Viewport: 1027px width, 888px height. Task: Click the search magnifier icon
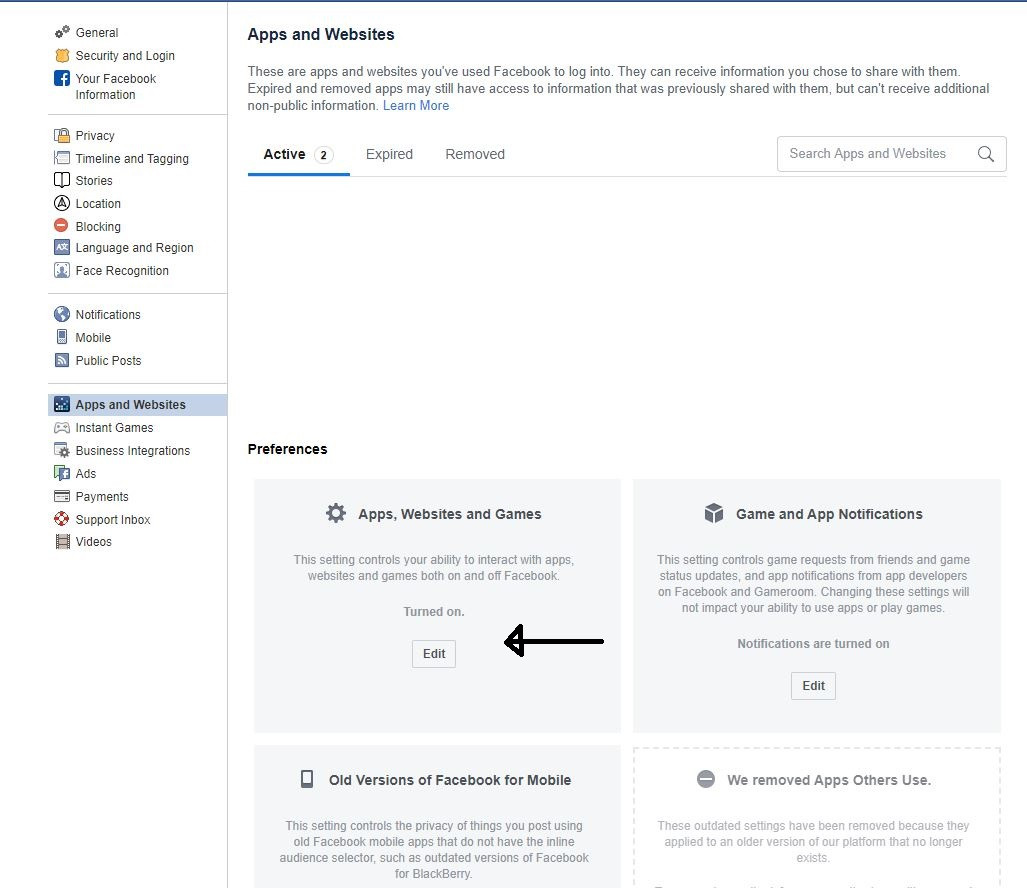[986, 154]
